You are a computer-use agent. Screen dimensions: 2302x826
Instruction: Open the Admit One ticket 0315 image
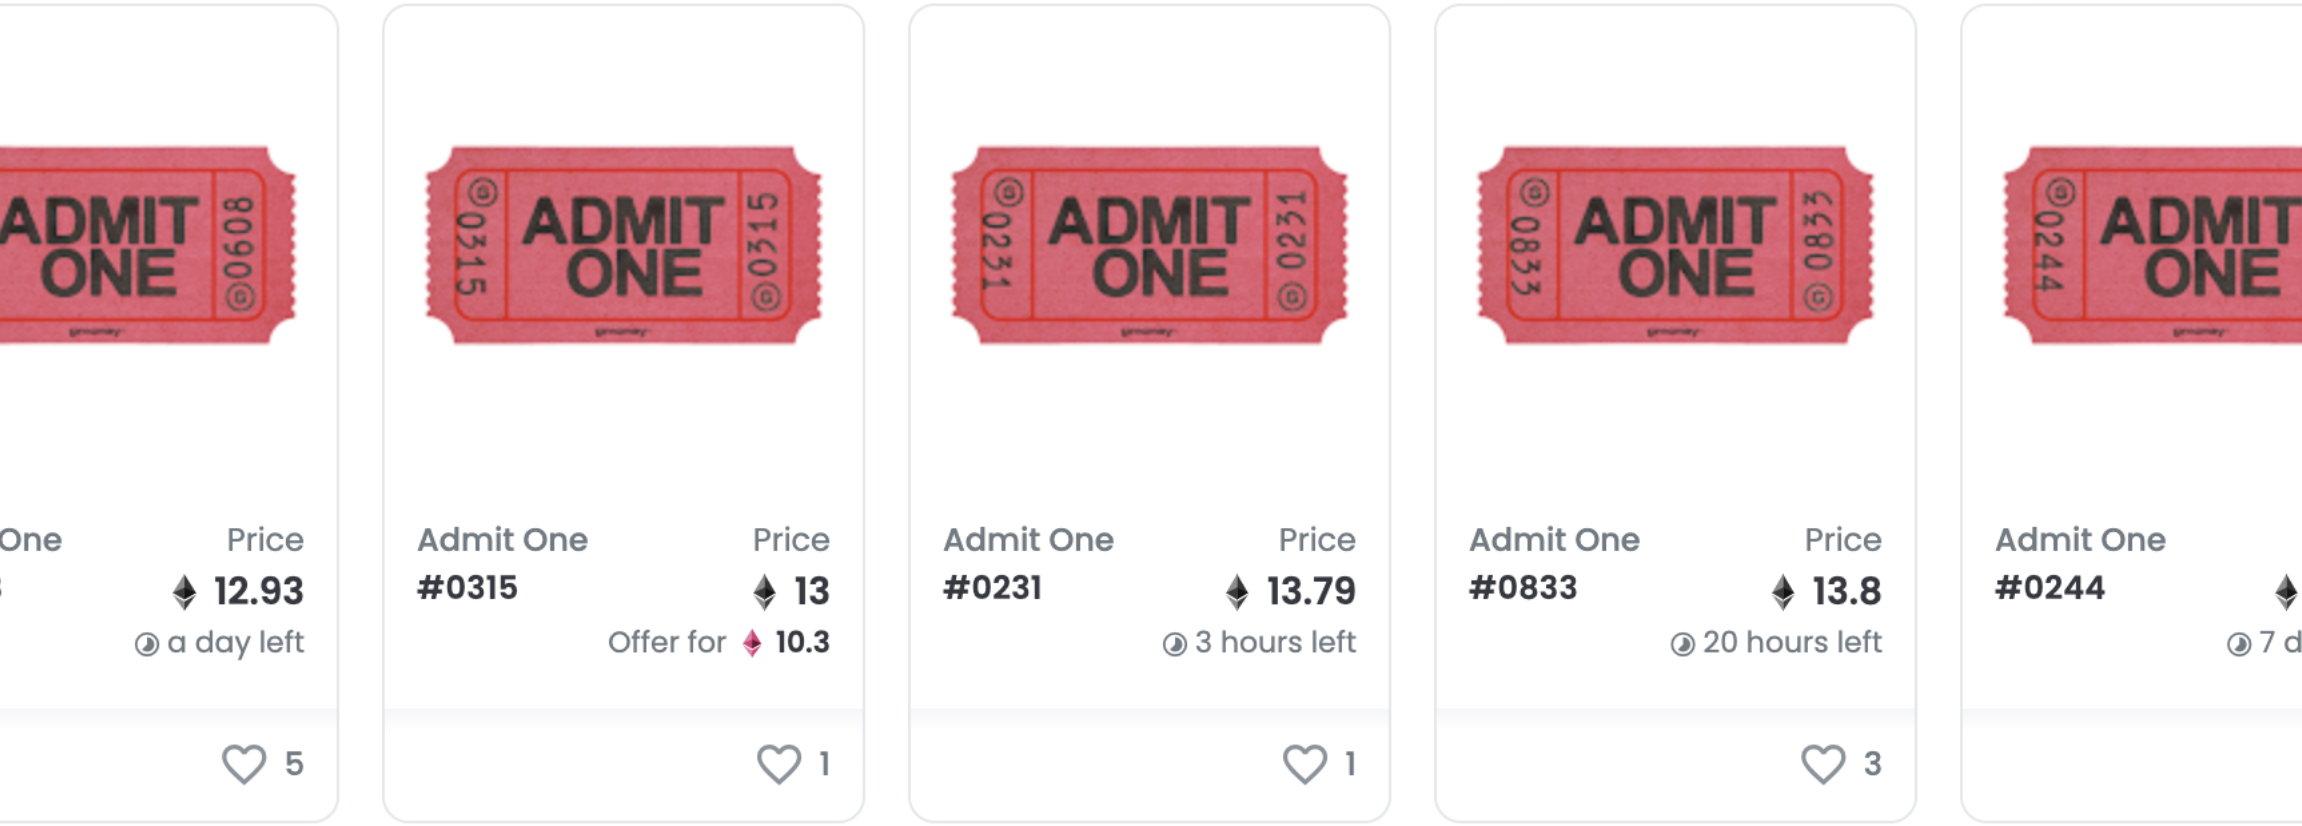coord(624,245)
